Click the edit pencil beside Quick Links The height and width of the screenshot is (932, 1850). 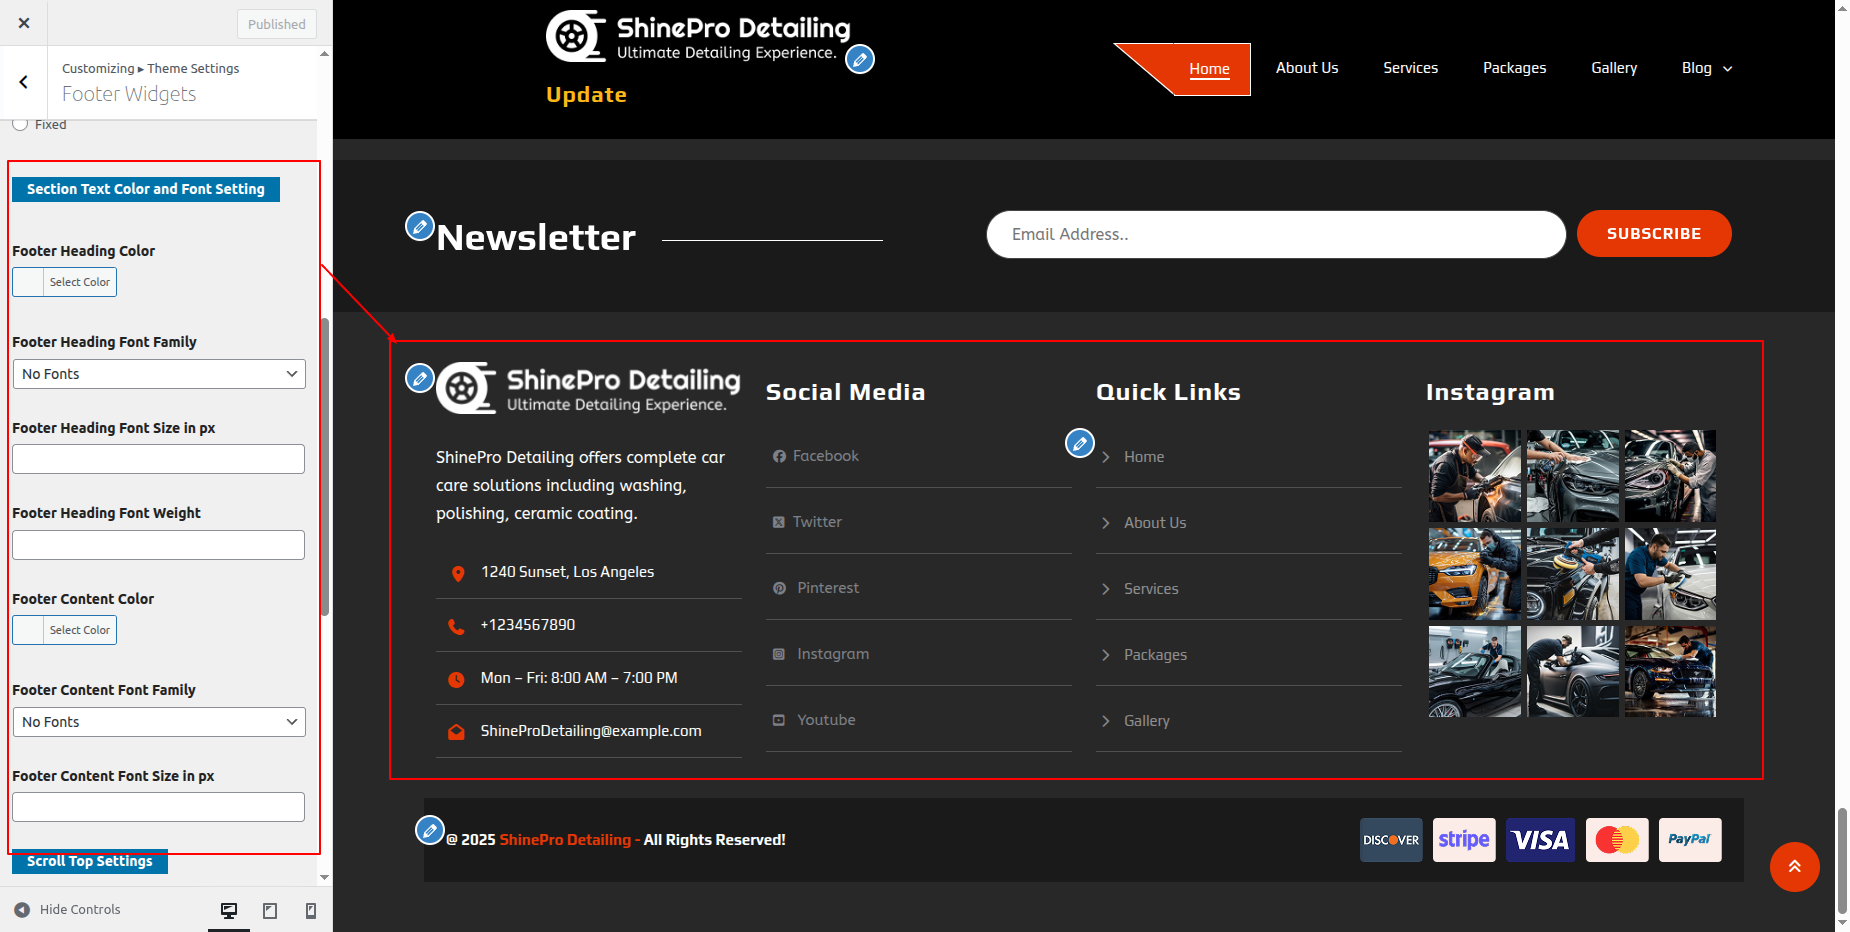[x=1079, y=443]
